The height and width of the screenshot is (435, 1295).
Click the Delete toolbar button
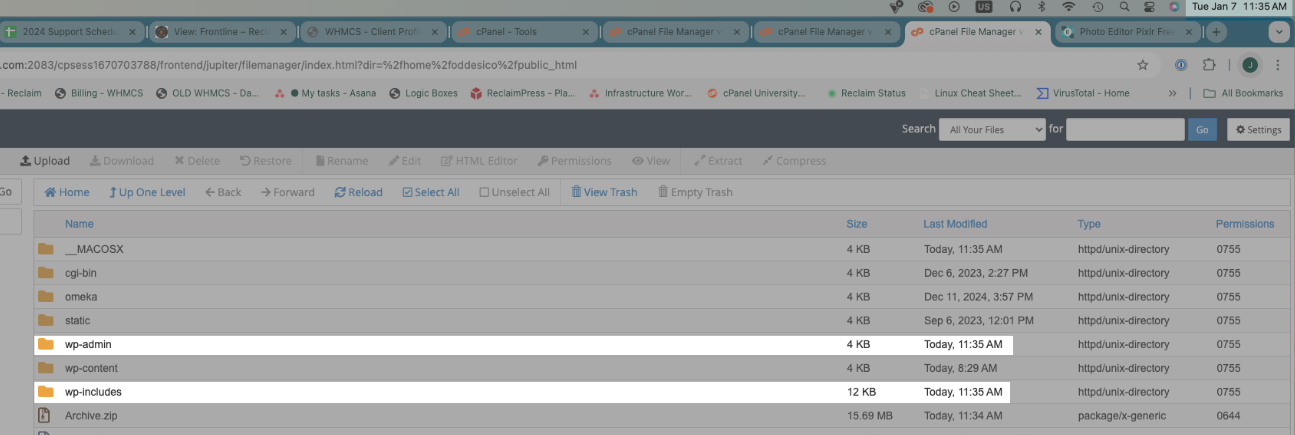point(197,161)
